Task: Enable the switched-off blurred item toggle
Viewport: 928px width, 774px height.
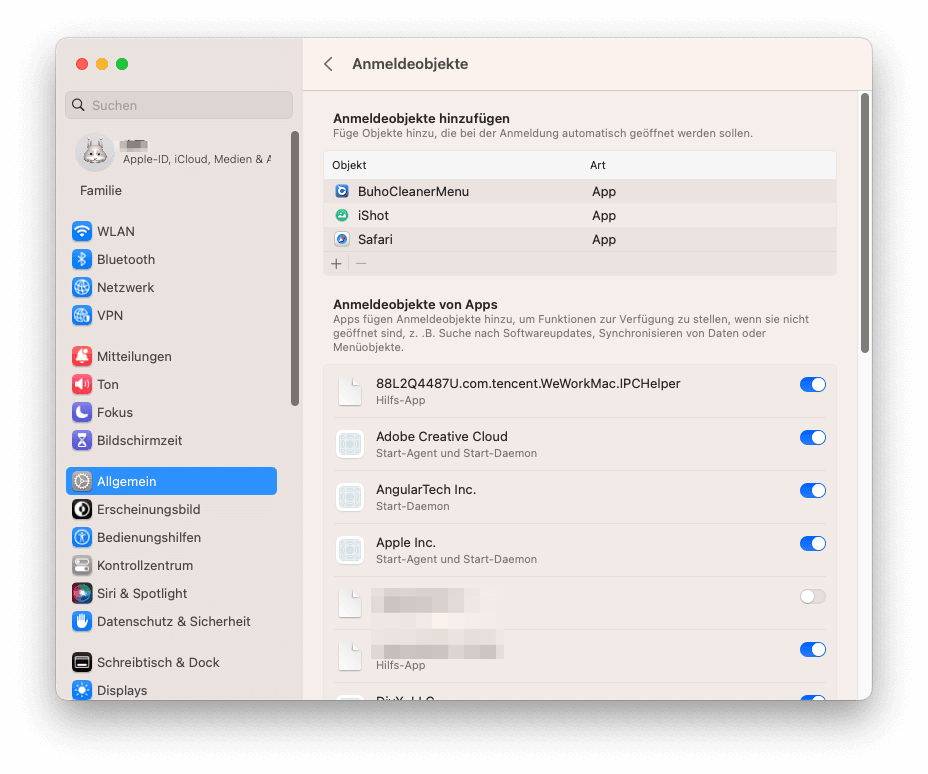Action: (813, 596)
